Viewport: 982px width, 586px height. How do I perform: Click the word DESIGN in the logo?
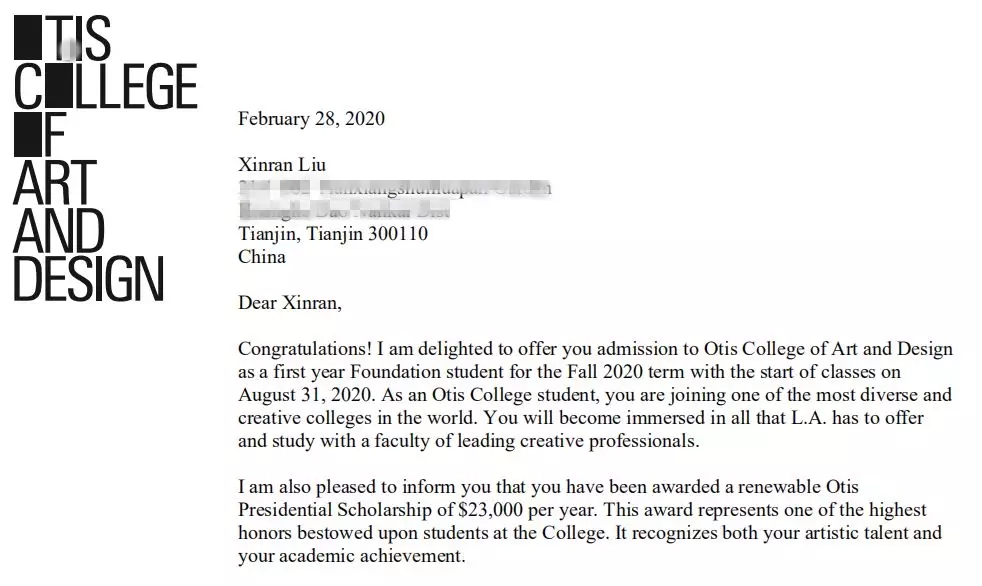(89, 278)
